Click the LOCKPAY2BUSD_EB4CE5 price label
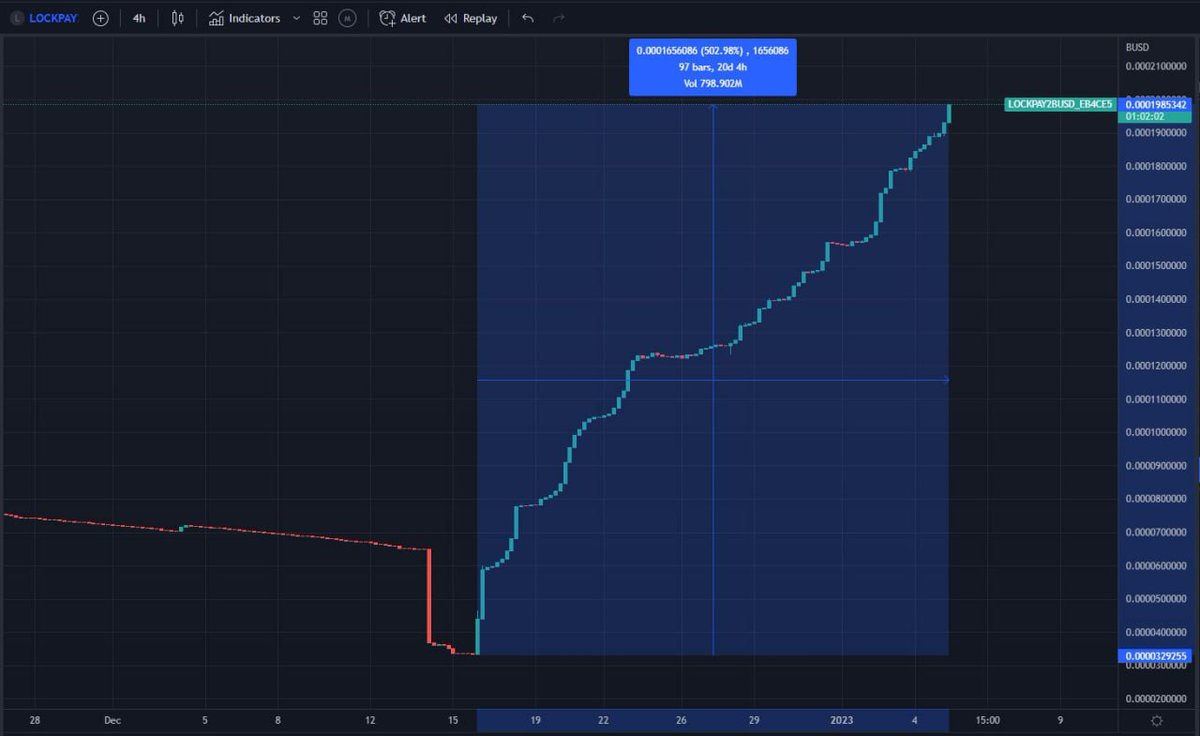The height and width of the screenshot is (736, 1200). pos(1059,104)
